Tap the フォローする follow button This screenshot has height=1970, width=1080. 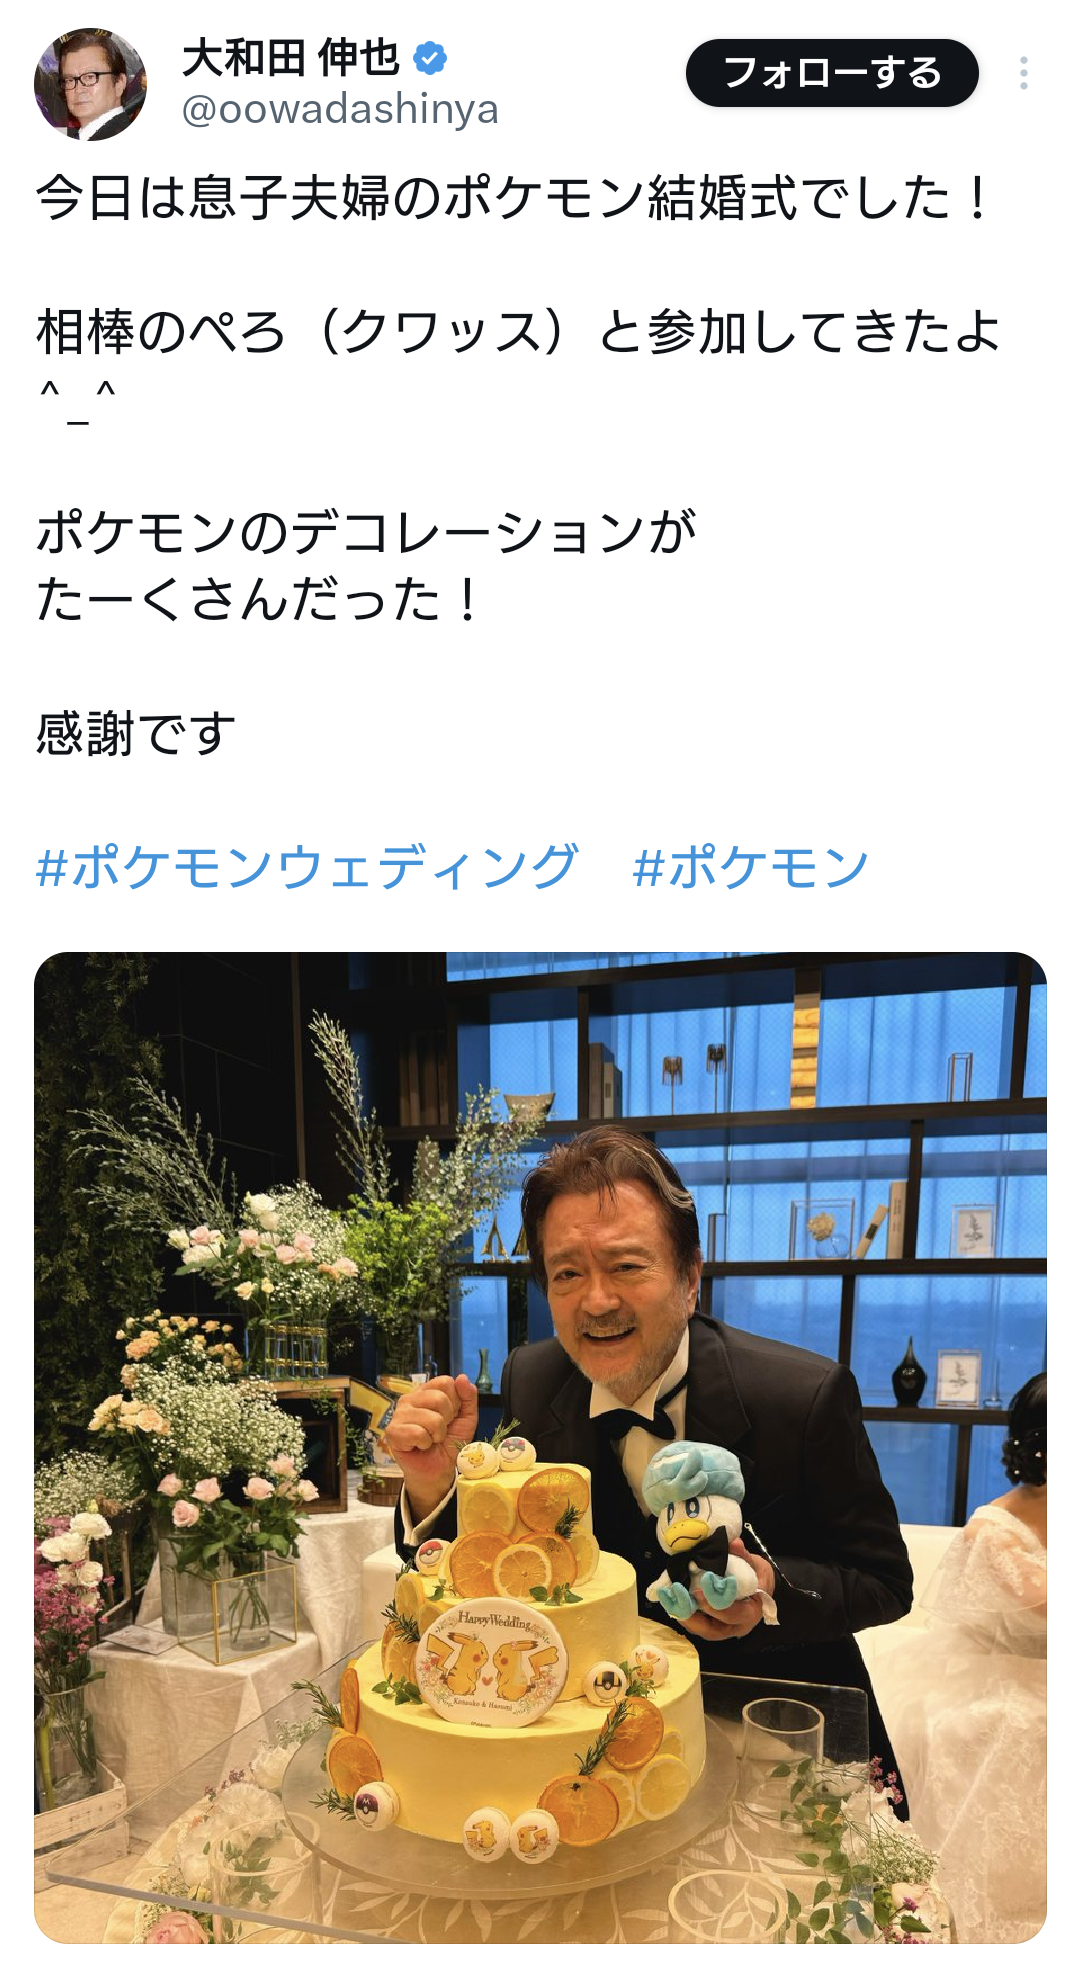(832, 73)
